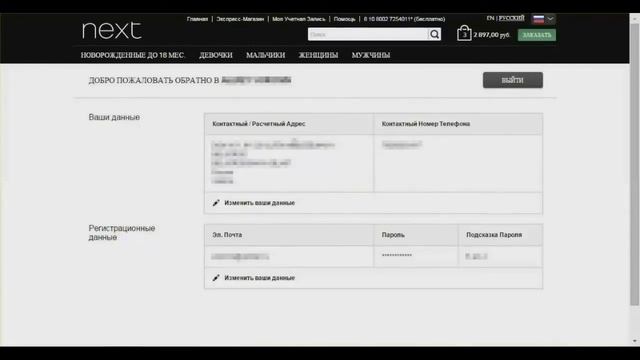Click the scrollbar down arrow
The height and width of the screenshot is (360, 640).
(x=634, y=341)
